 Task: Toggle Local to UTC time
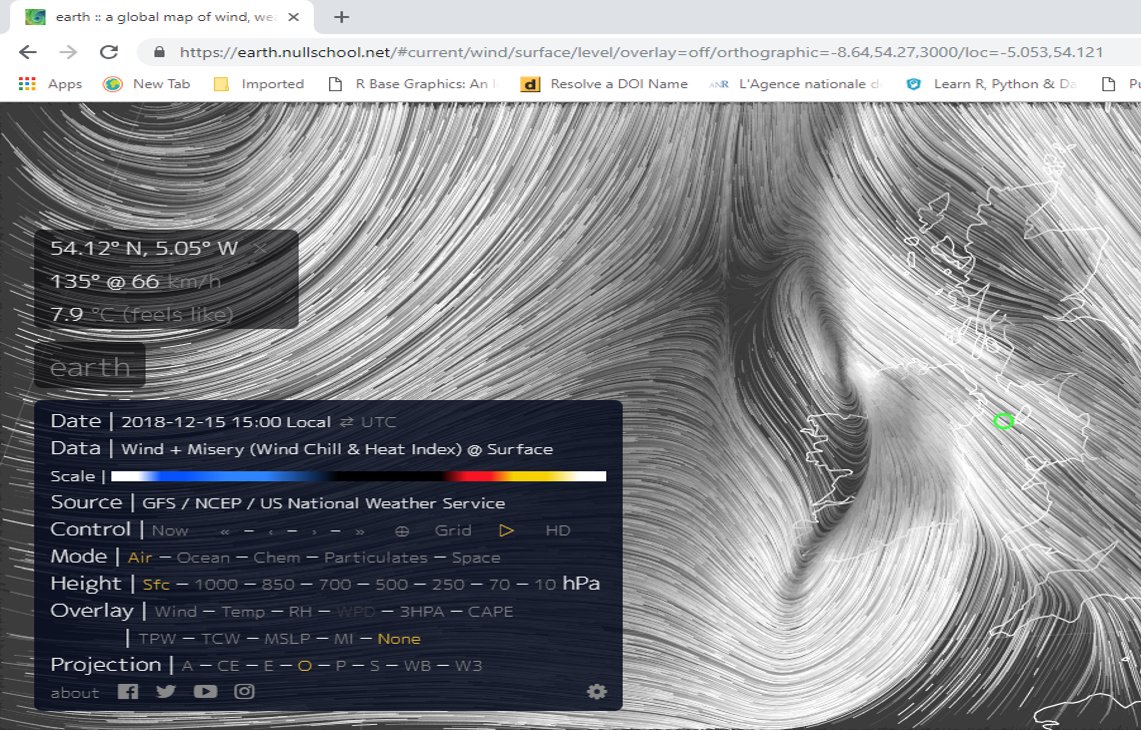pyautogui.click(x=368, y=422)
